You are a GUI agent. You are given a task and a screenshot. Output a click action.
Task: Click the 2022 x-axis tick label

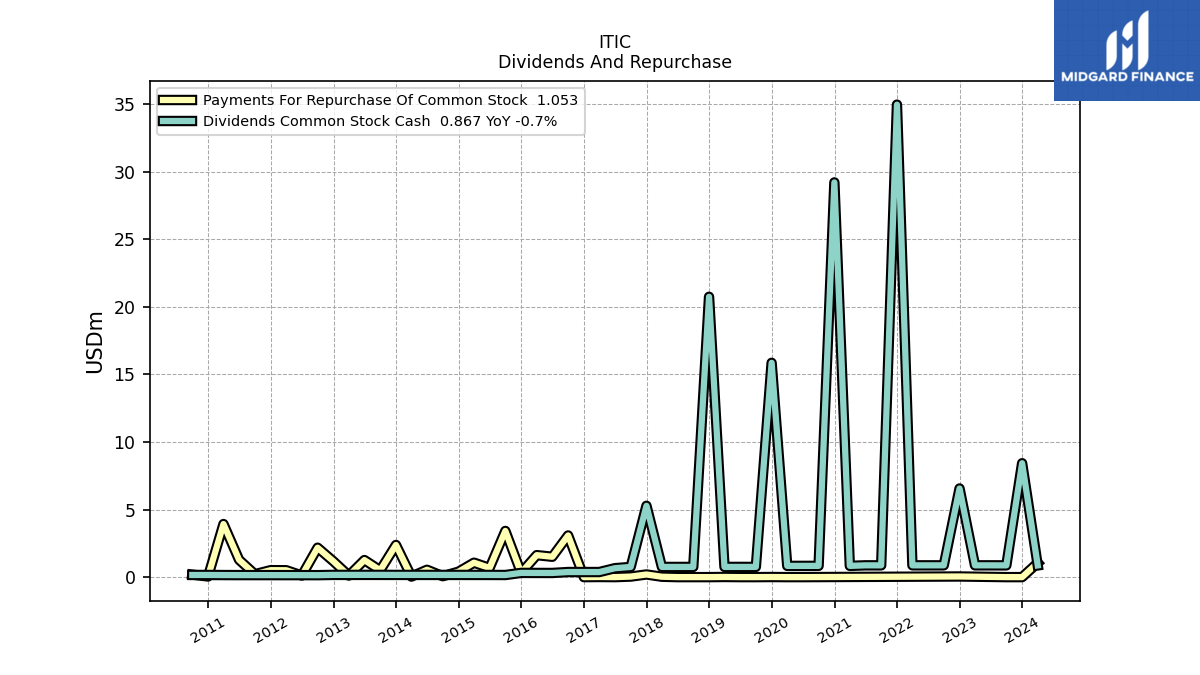(x=897, y=630)
